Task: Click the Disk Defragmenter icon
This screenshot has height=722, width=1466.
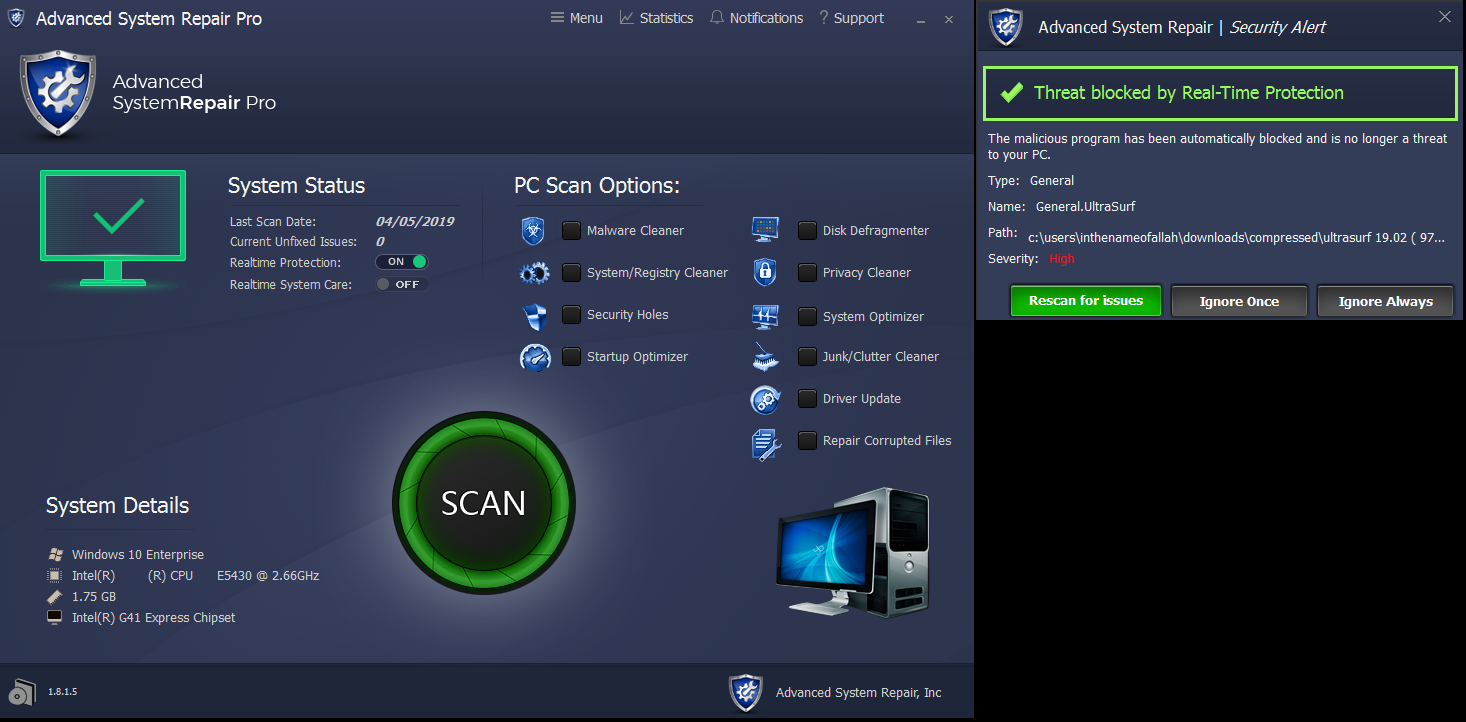Action: point(765,229)
